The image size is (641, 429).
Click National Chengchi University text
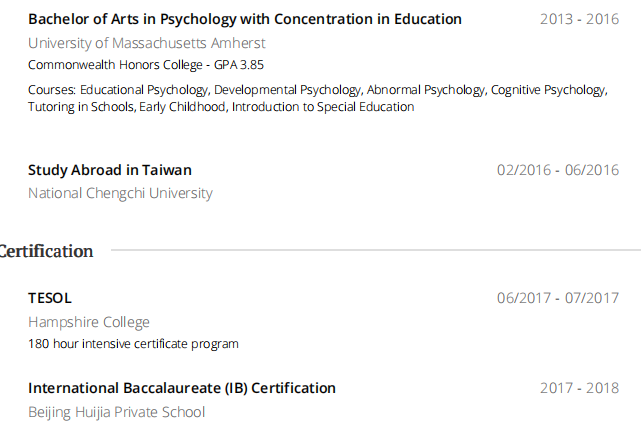[120, 193]
